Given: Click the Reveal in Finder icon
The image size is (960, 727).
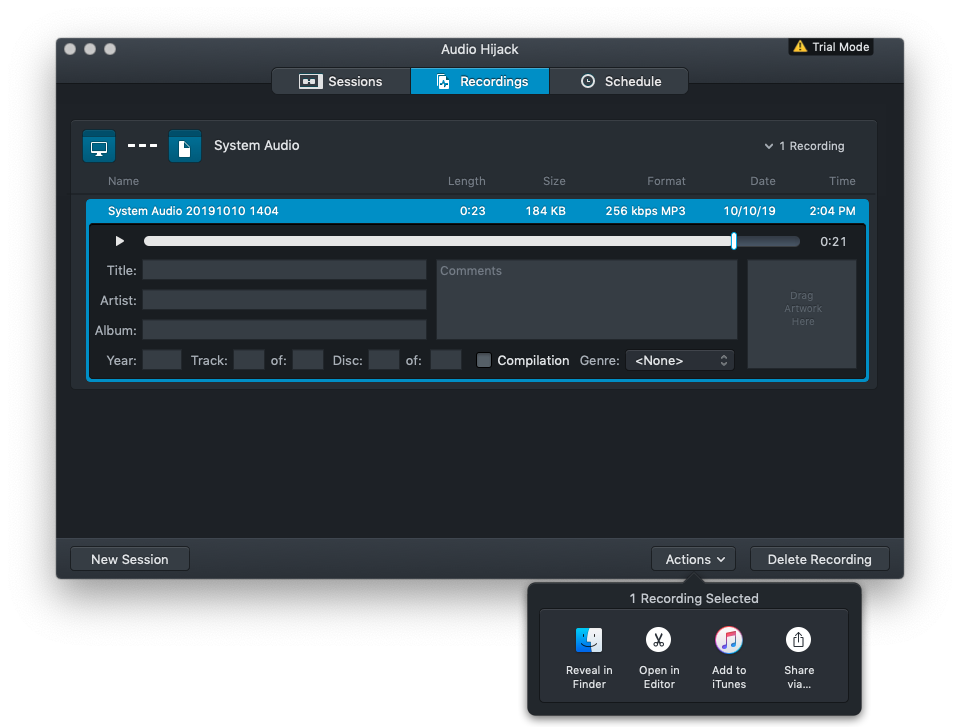Looking at the screenshot, I should click(589, 640).
